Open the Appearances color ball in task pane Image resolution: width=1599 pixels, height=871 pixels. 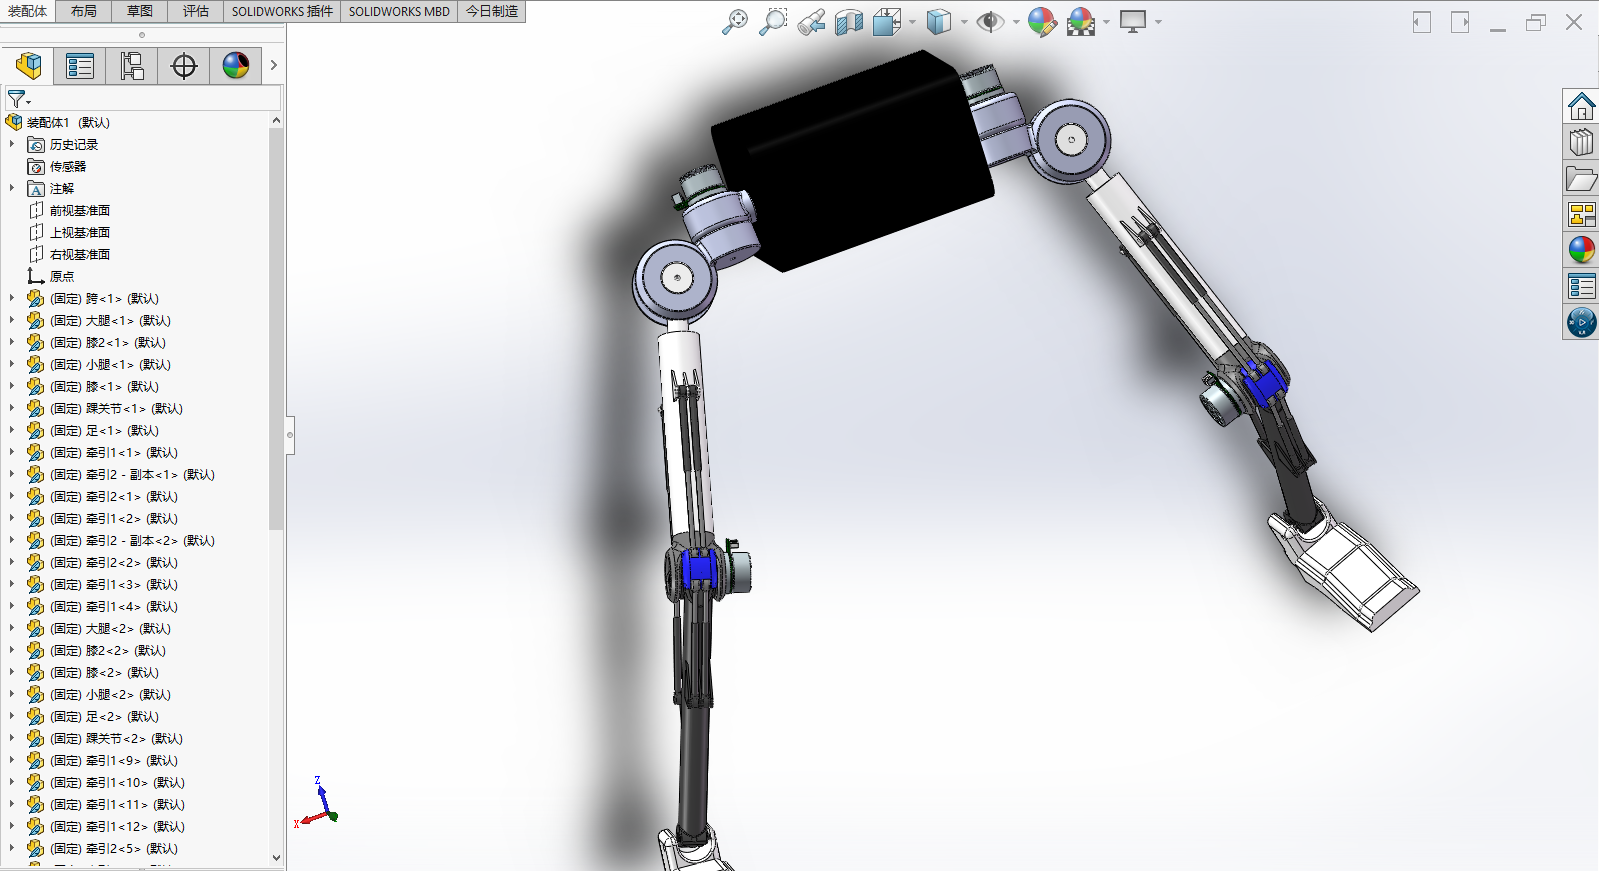pyautogui.click(x=1581, y=250)
